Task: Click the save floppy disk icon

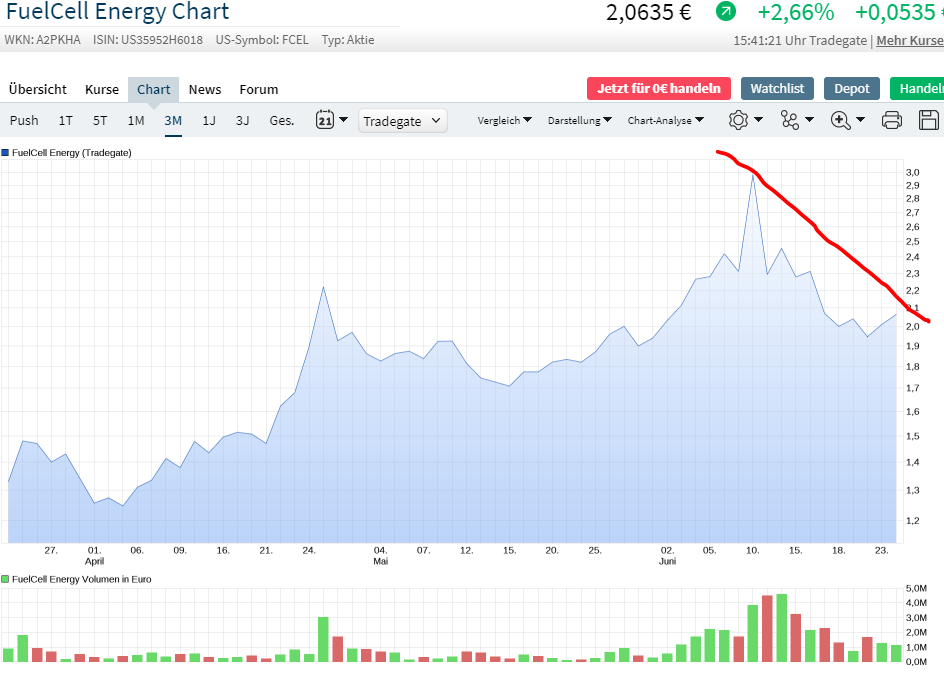Action: 928,120
